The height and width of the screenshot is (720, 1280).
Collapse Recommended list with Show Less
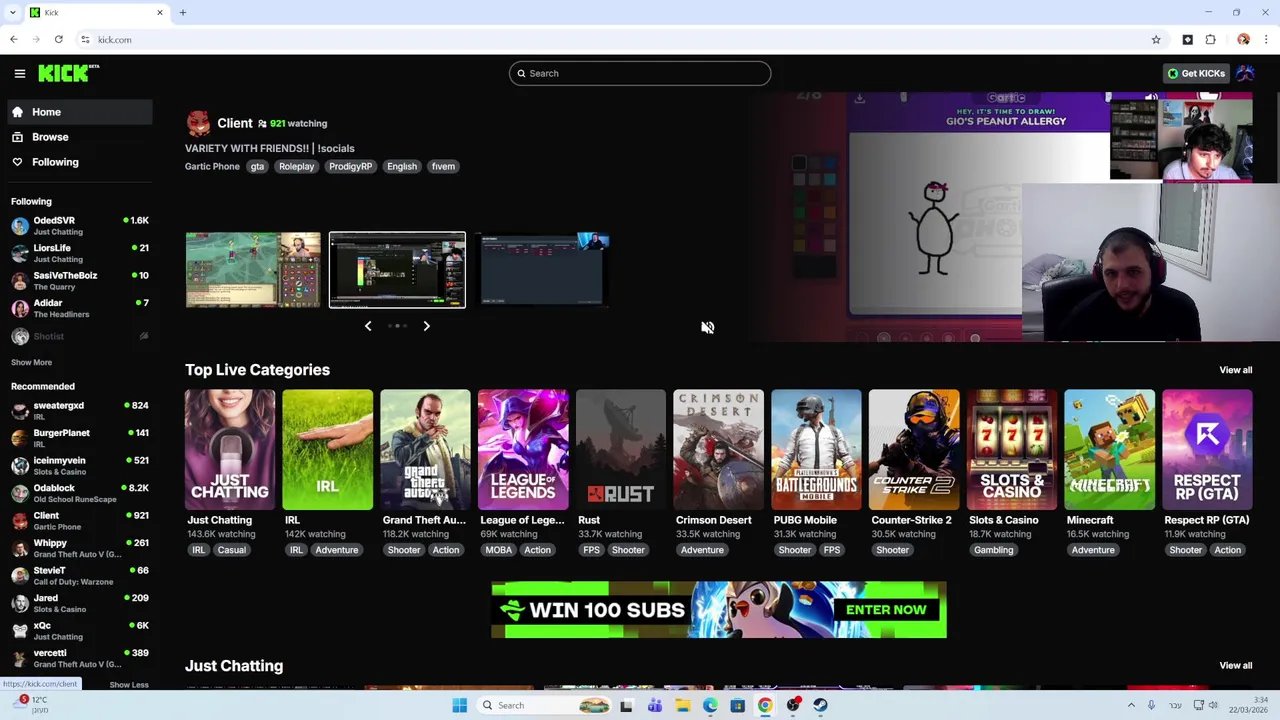(128, 685)
